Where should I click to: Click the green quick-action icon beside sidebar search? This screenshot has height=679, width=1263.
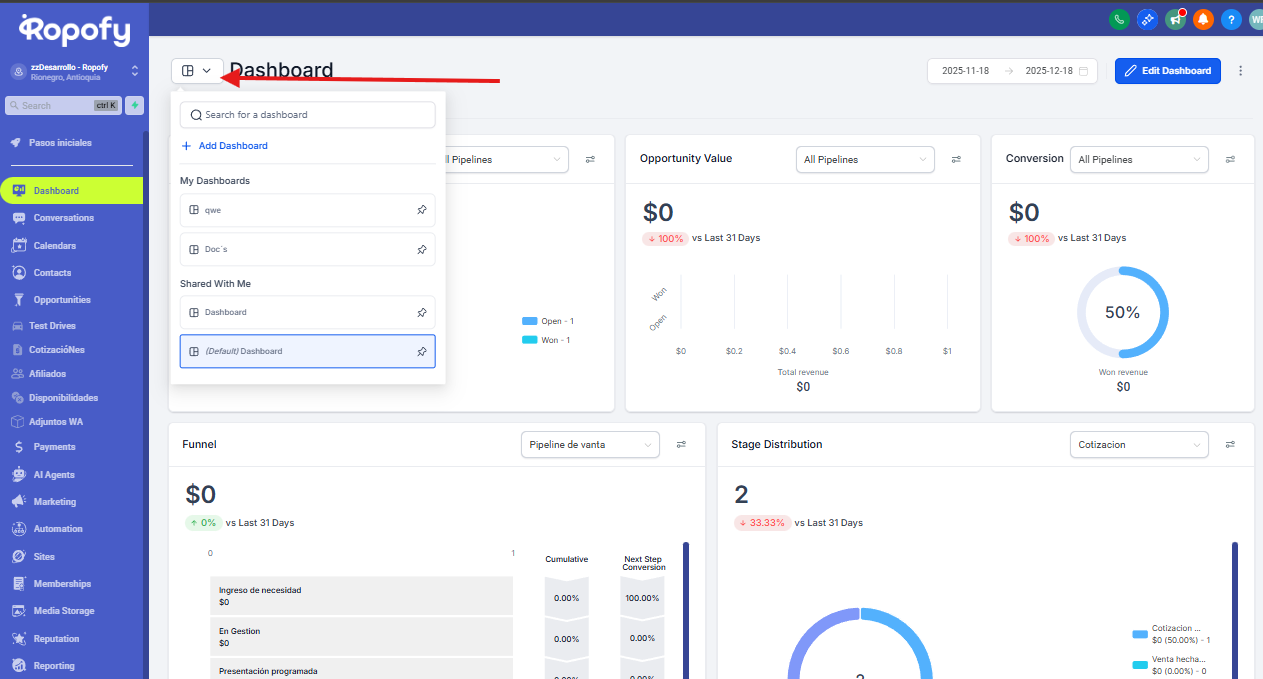coord(134,105)
